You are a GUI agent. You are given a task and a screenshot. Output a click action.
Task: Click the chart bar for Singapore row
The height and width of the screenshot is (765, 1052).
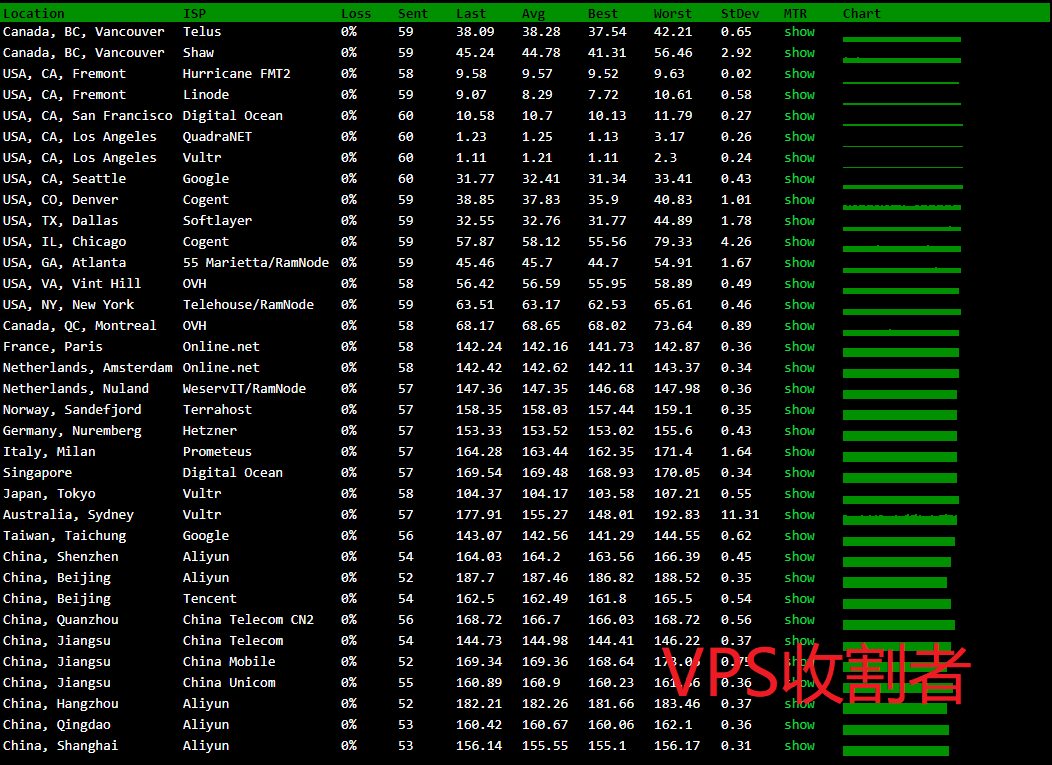(900, 478)
